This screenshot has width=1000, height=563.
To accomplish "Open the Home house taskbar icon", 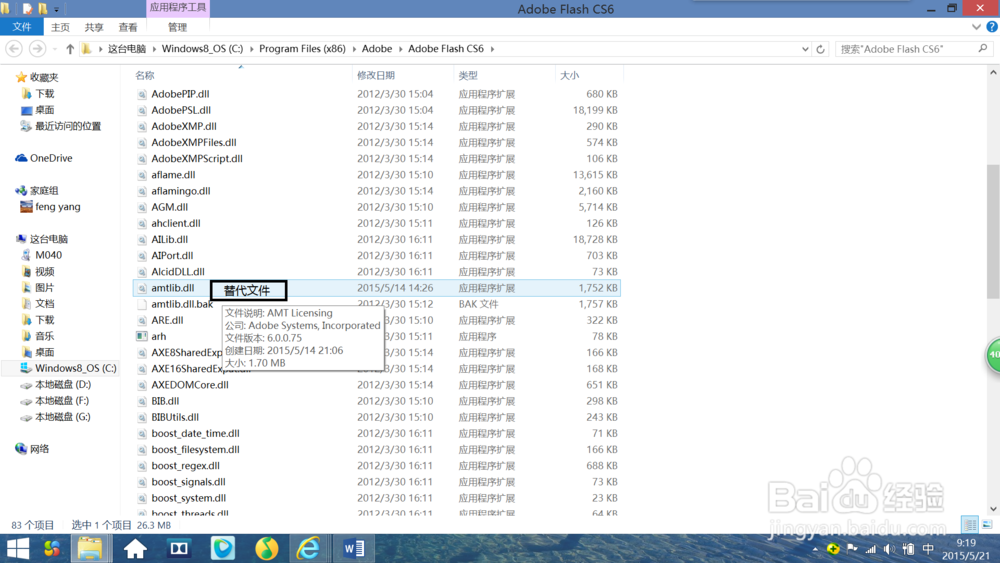I will [135, 548].
